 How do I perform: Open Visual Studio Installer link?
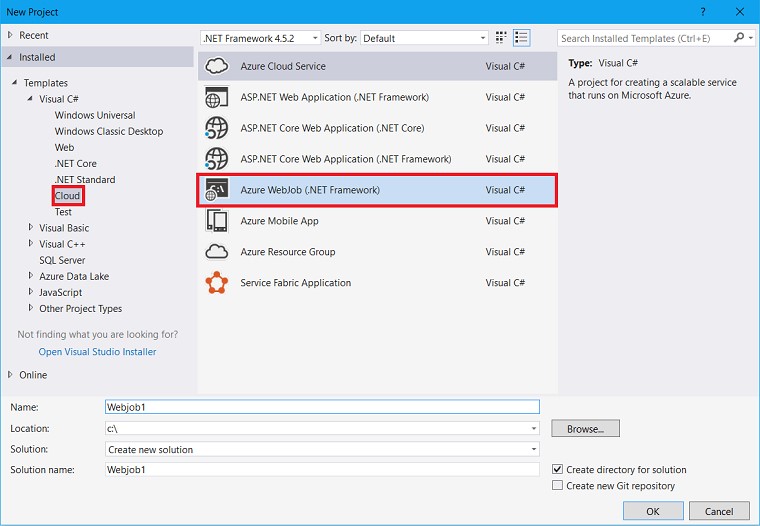pos(97,352)
